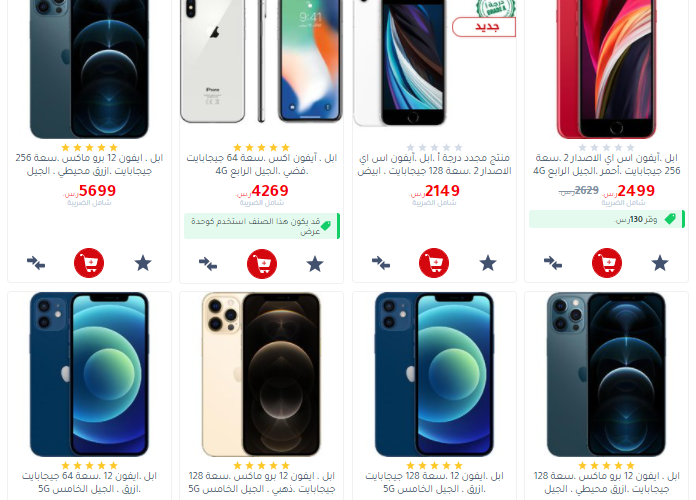Click the five-star rating of silver iPhone X
The height and width of the screenshot is (500, 696).
(261, 147)
